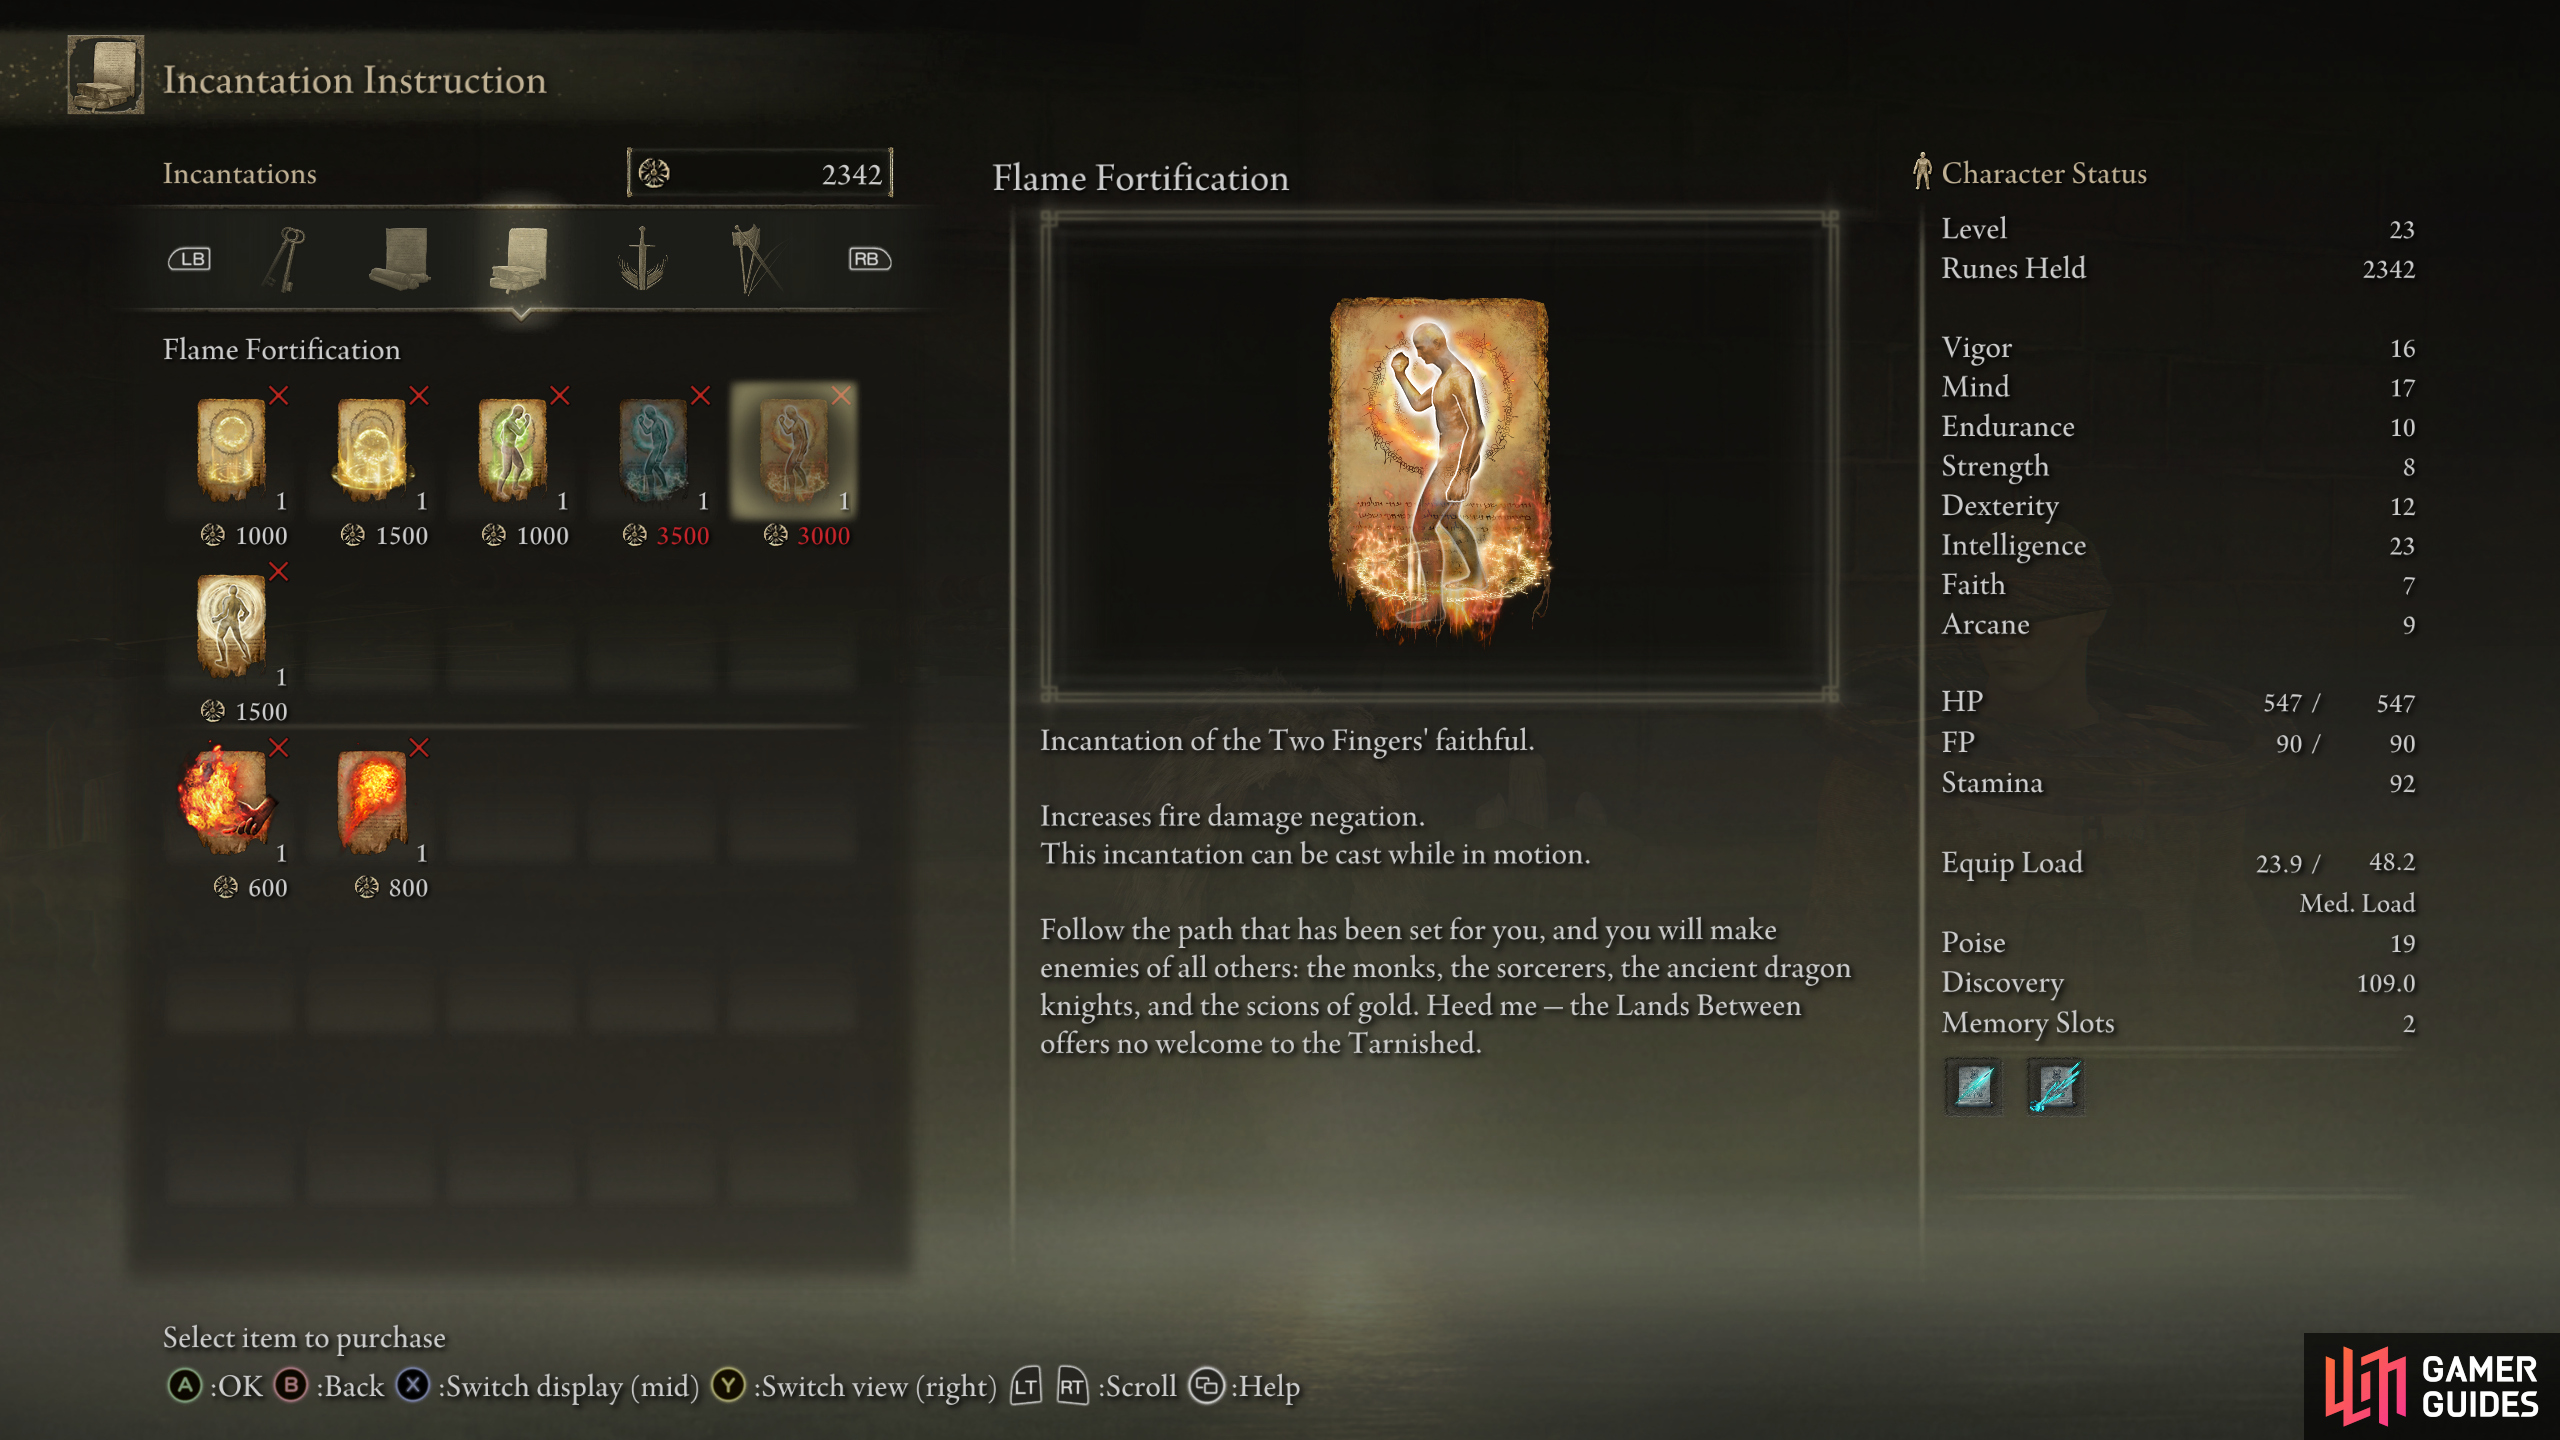The width and height of the screenshot is (2560, 1440).
Task: Click the LB bumper icon
Action: tap(189, 259)
